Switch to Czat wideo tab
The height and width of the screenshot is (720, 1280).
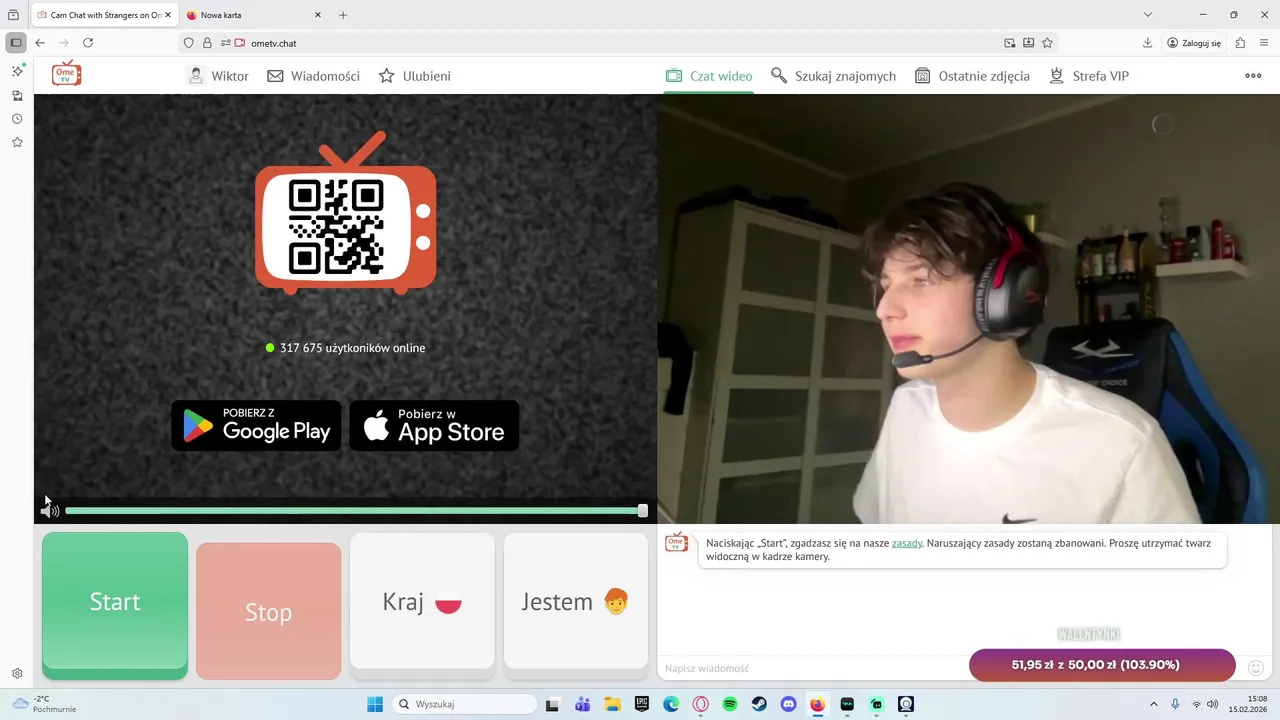[x=709, y=76]
